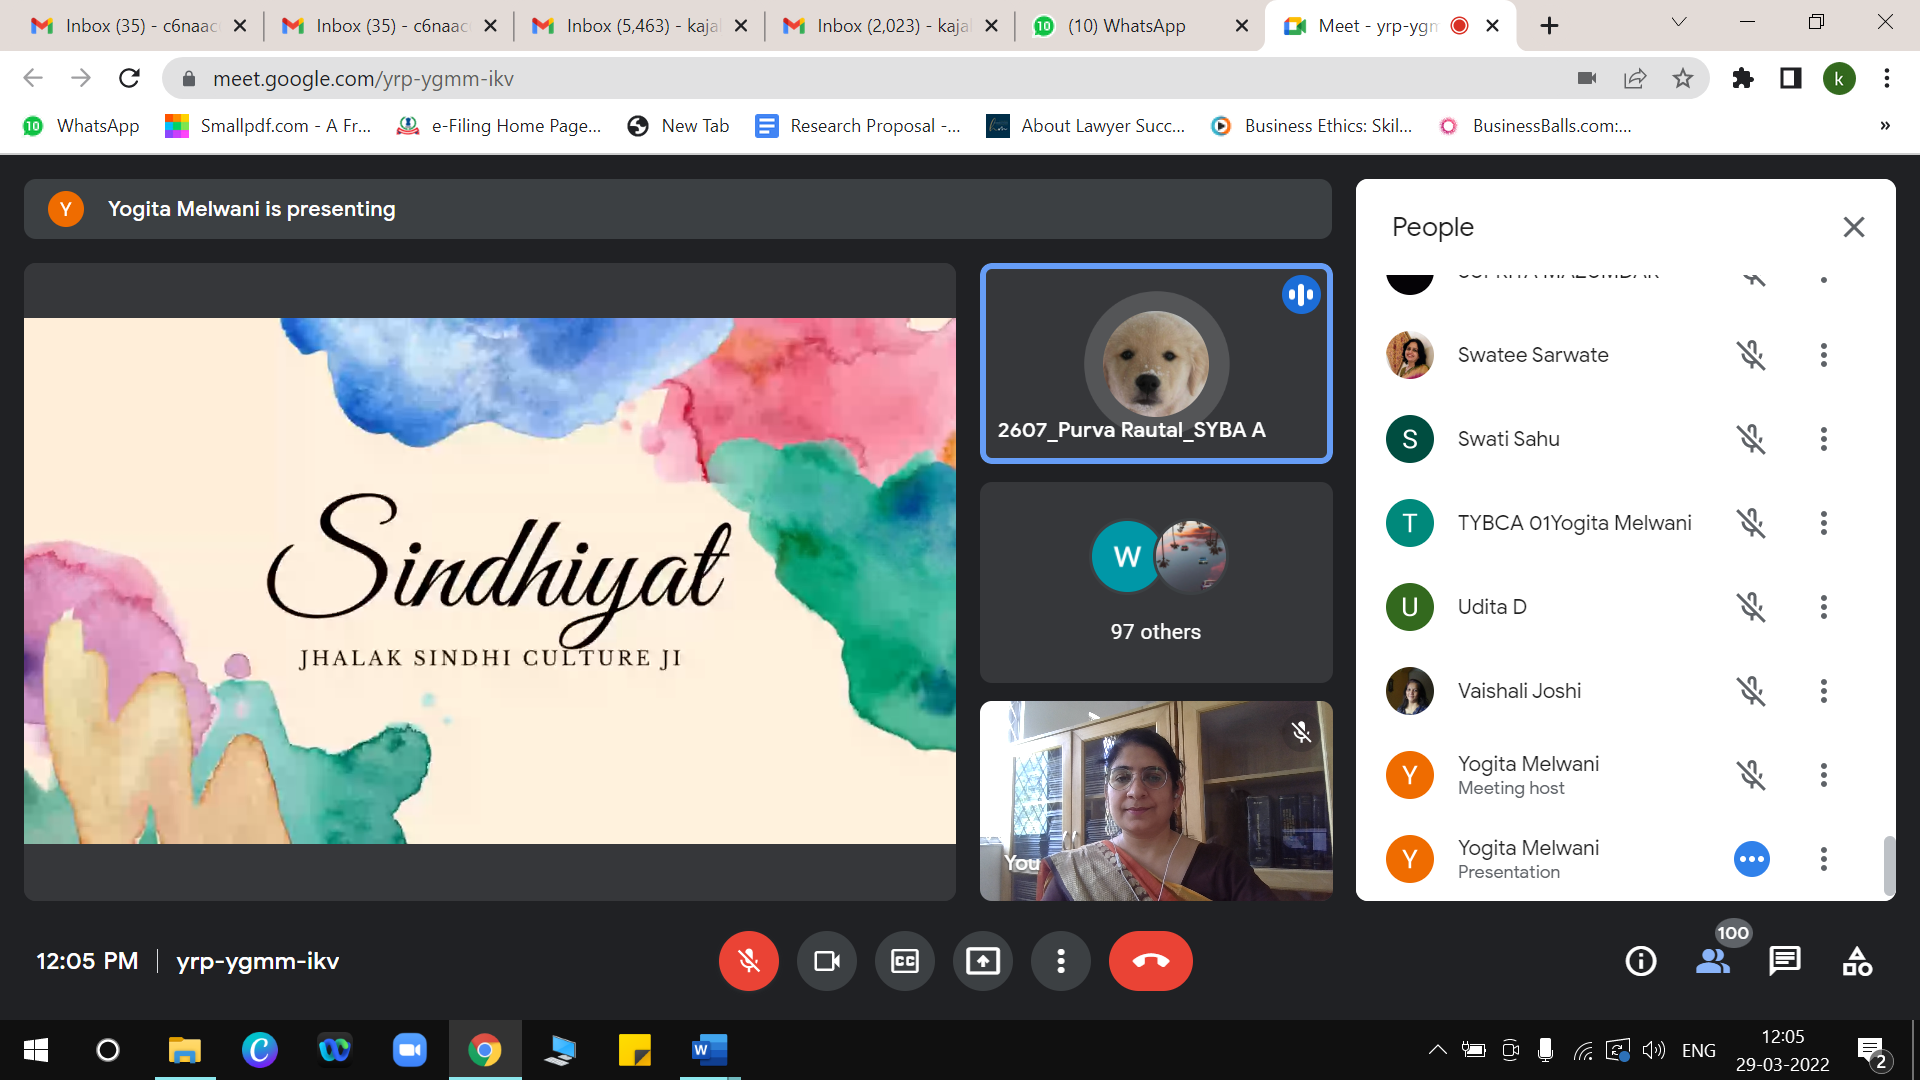Click the Present now screen share button

[x=982, y=961]
